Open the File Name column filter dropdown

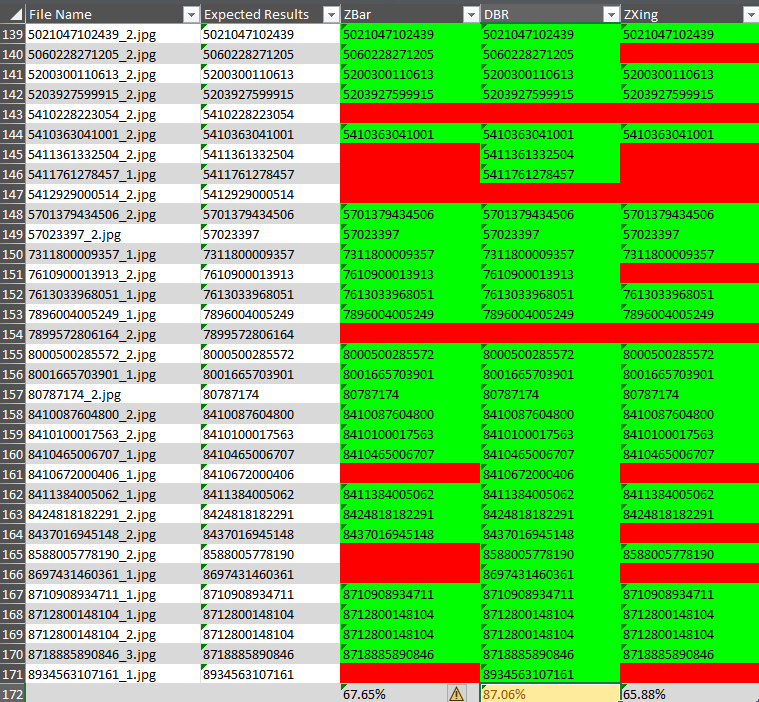(x=190, y=14)
